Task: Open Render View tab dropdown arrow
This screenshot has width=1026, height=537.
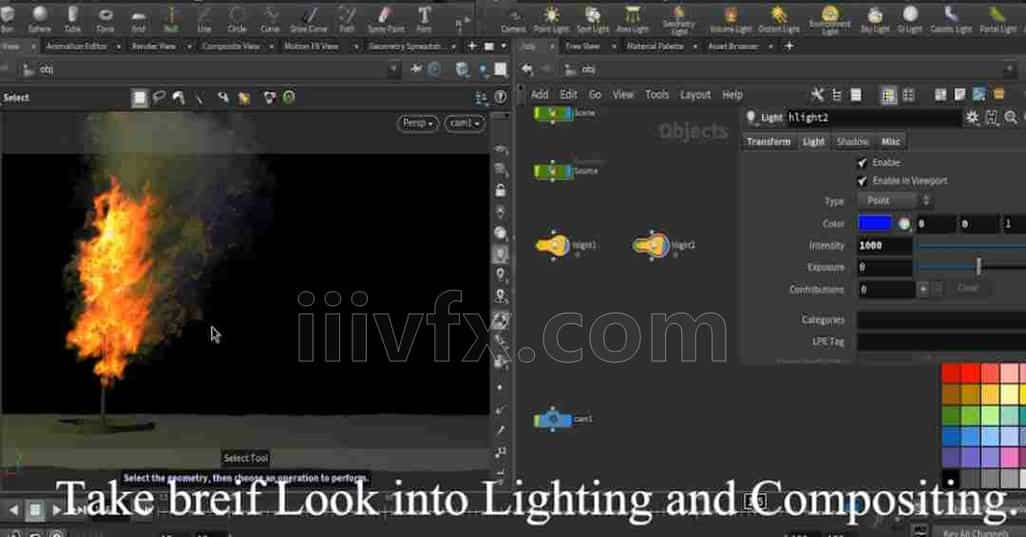Action: click(188, 46)
